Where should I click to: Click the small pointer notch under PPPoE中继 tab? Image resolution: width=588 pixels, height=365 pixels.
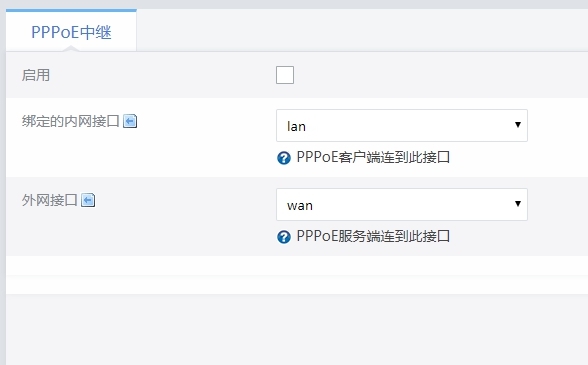coord(71,49)
